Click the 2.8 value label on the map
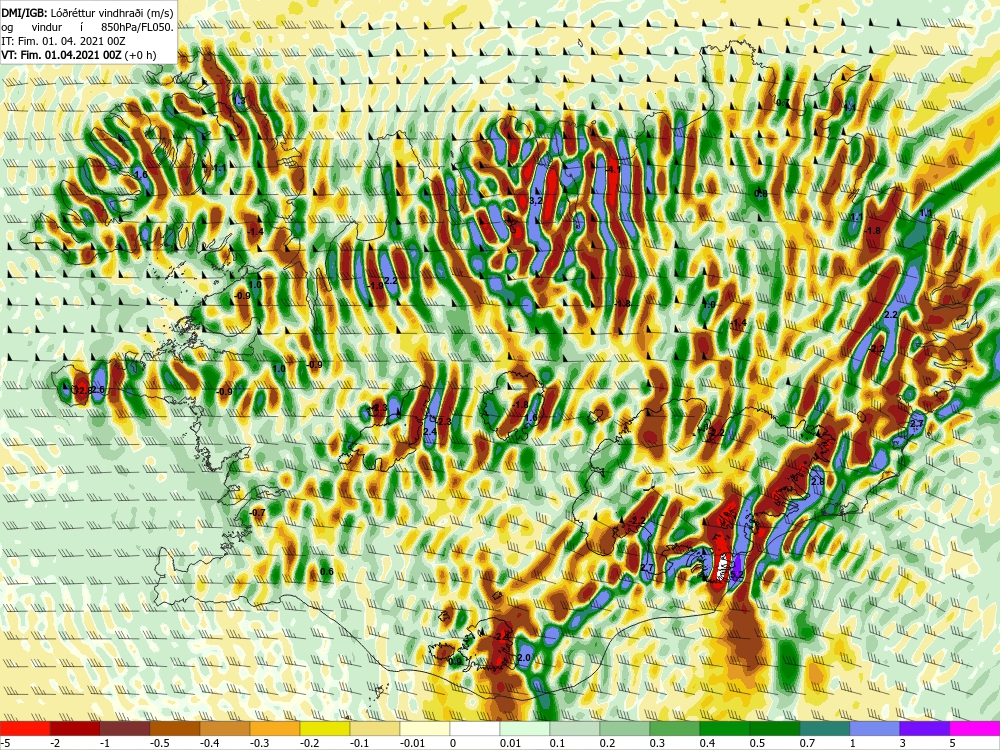 [x=818, y=482]
